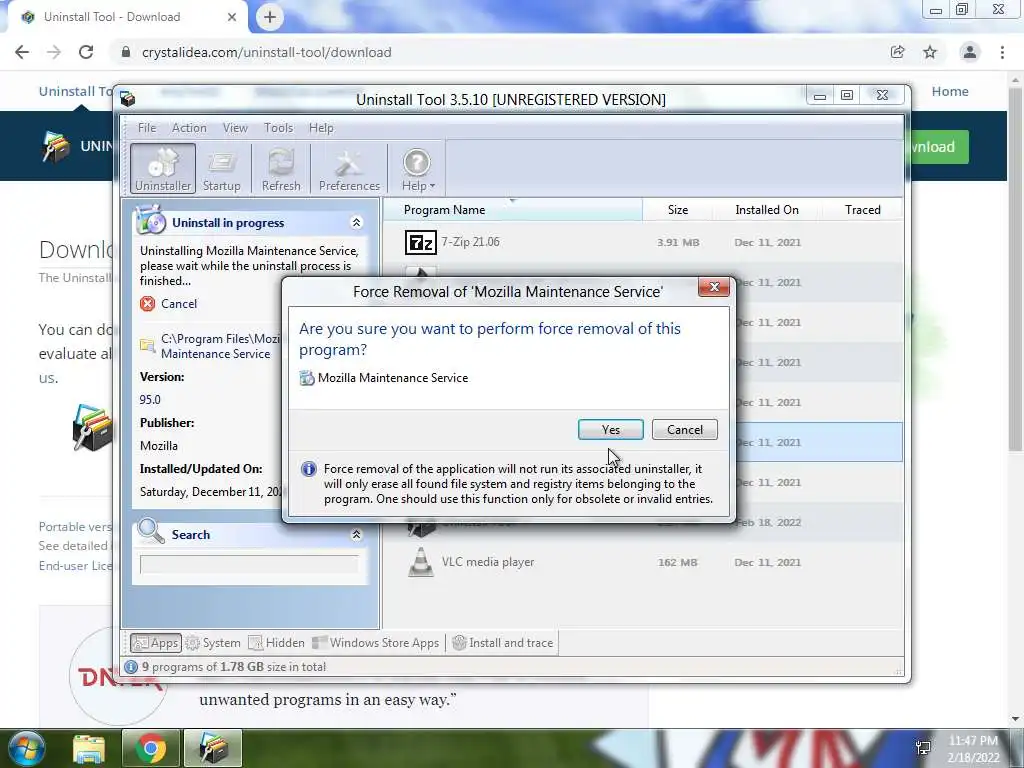Switch to the Hidden tab

point(277,643)
